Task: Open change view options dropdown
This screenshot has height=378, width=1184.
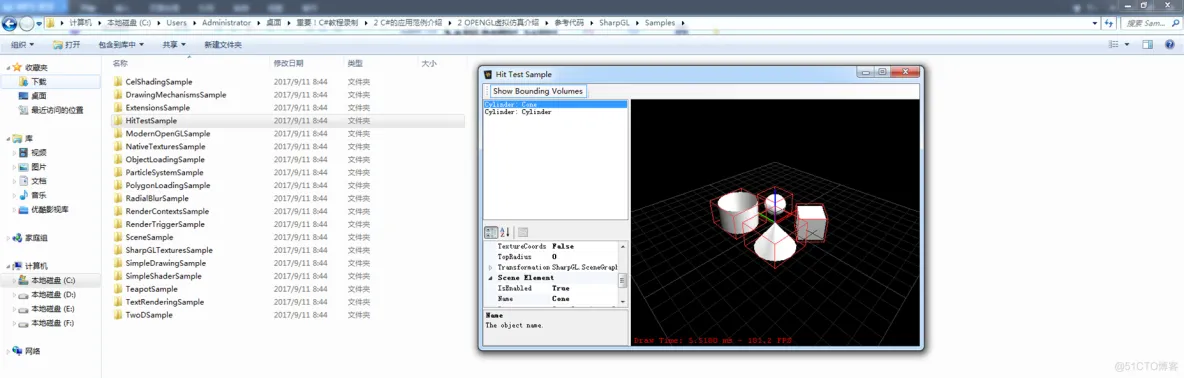Action: (x=1127, y=45)
